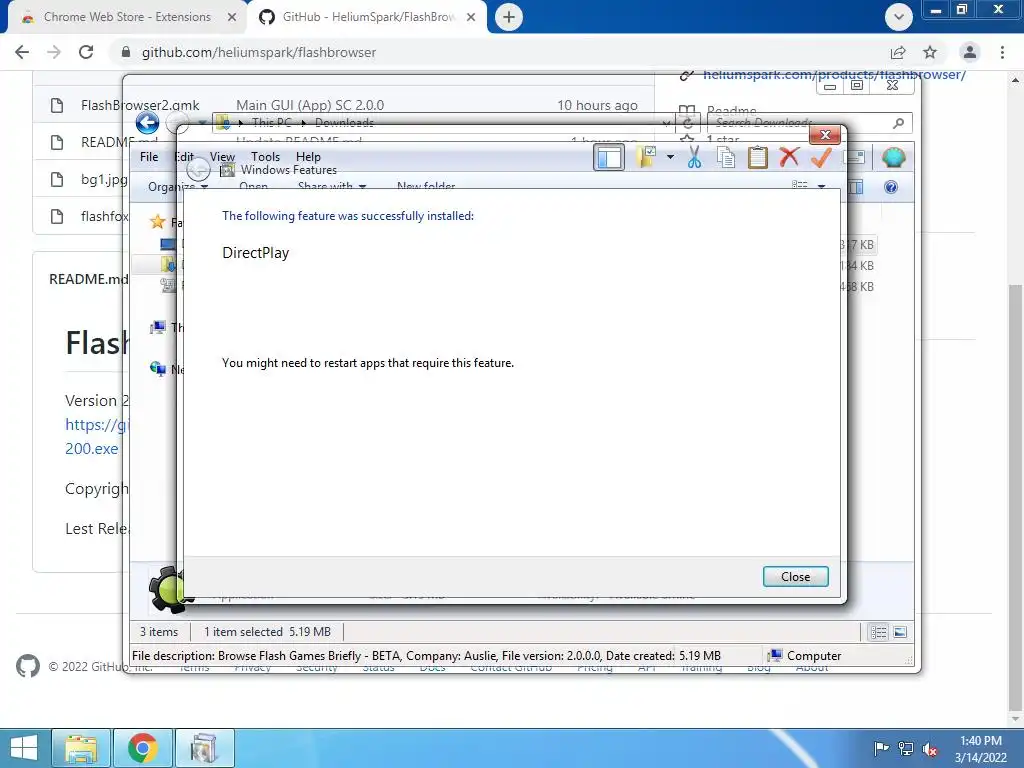Click the Share this page icon in Chrome
Viewport: 1024px width, 768px height.
pos(898,52)
